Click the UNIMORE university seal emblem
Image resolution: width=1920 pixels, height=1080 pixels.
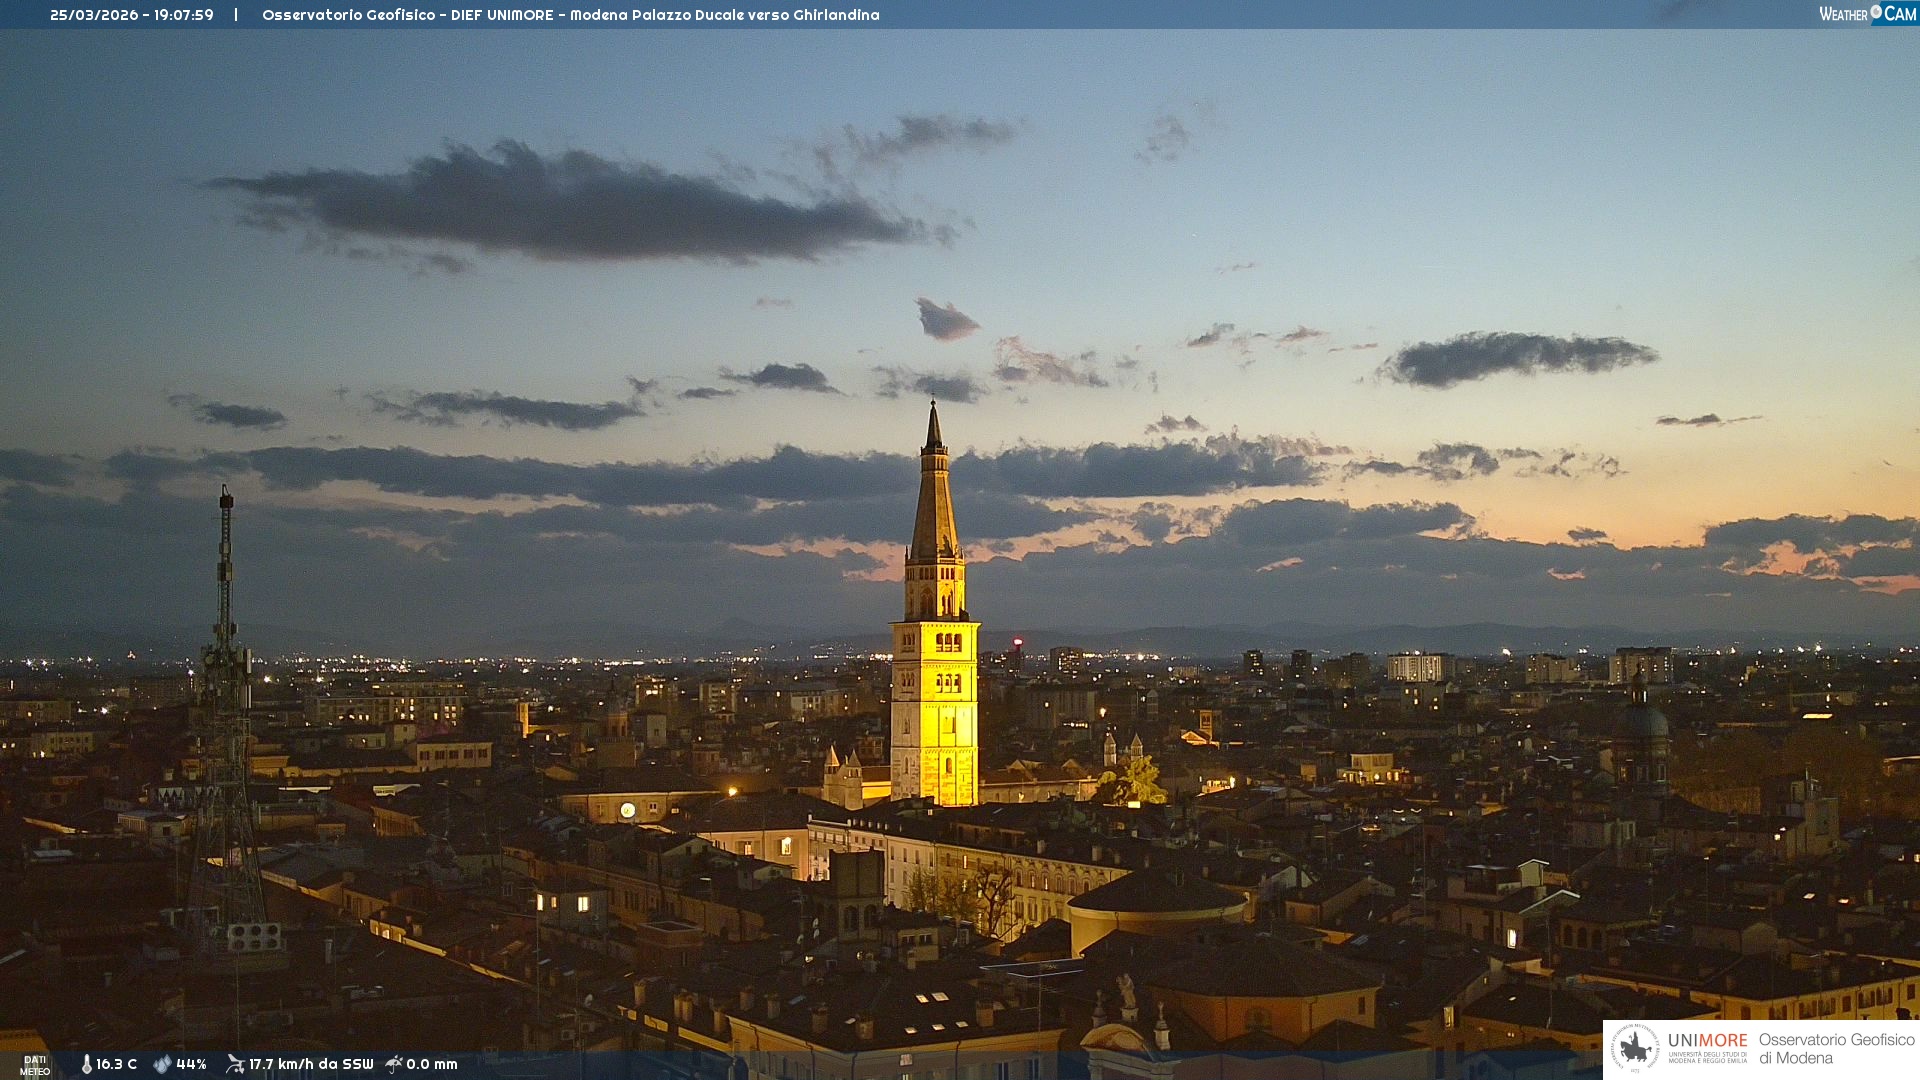pos(1635,1048)
